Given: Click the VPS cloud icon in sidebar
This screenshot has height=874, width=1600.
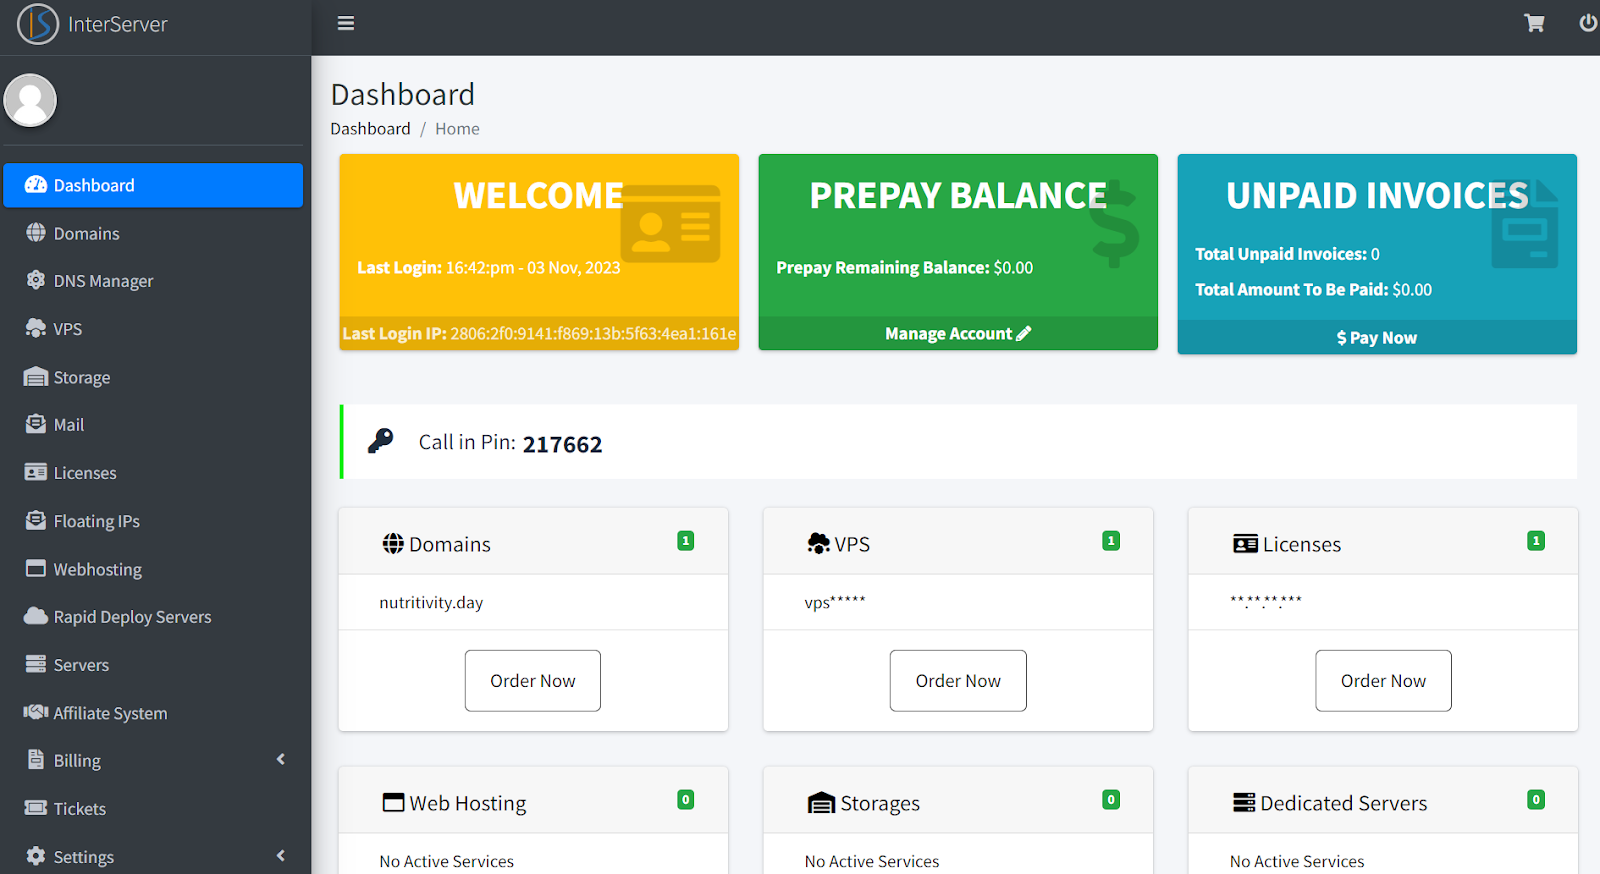Looking at the screenshot, I should point(36,328).
